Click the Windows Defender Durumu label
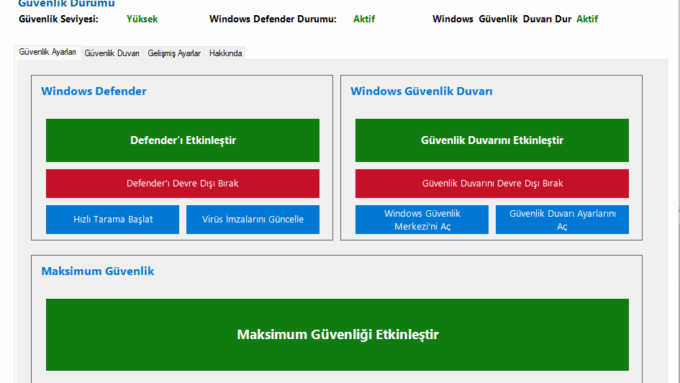680x383 pixels. point(273,19)
